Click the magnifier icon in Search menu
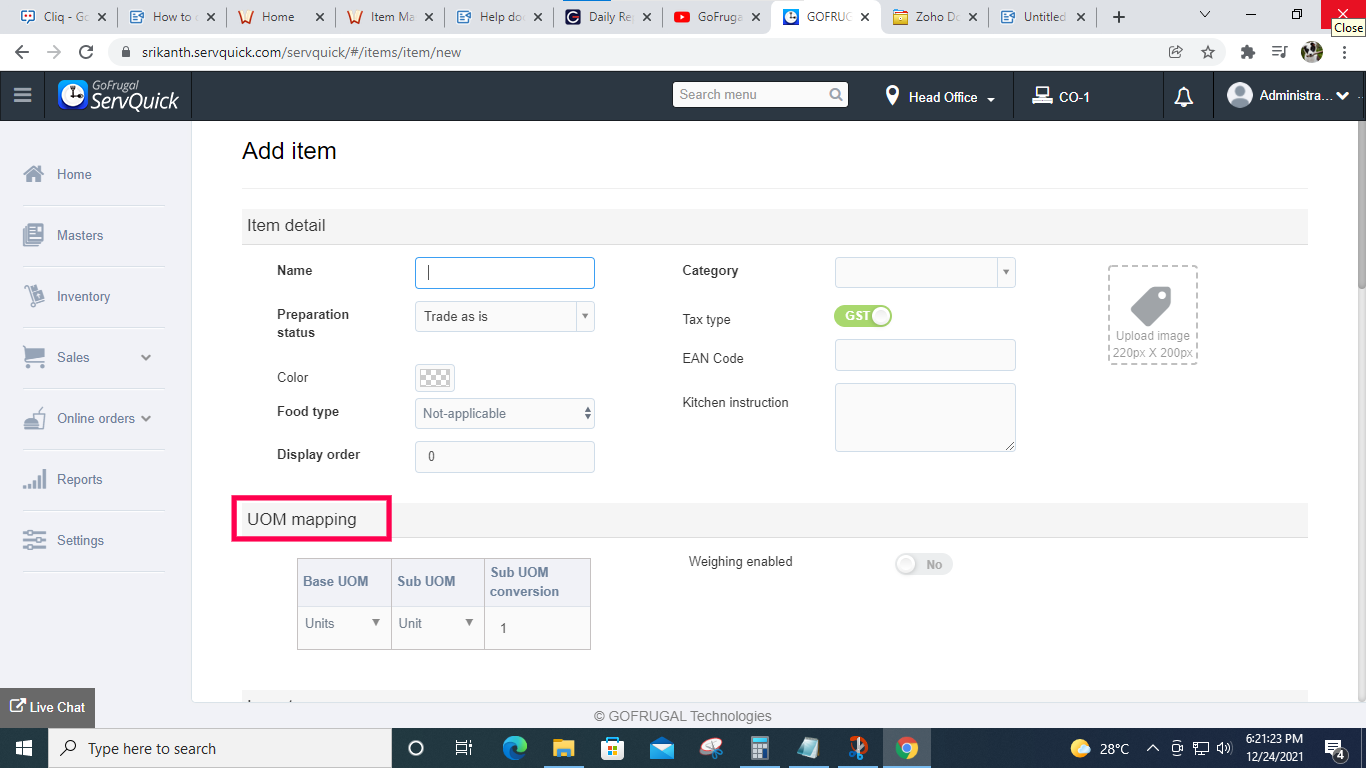 836,95
